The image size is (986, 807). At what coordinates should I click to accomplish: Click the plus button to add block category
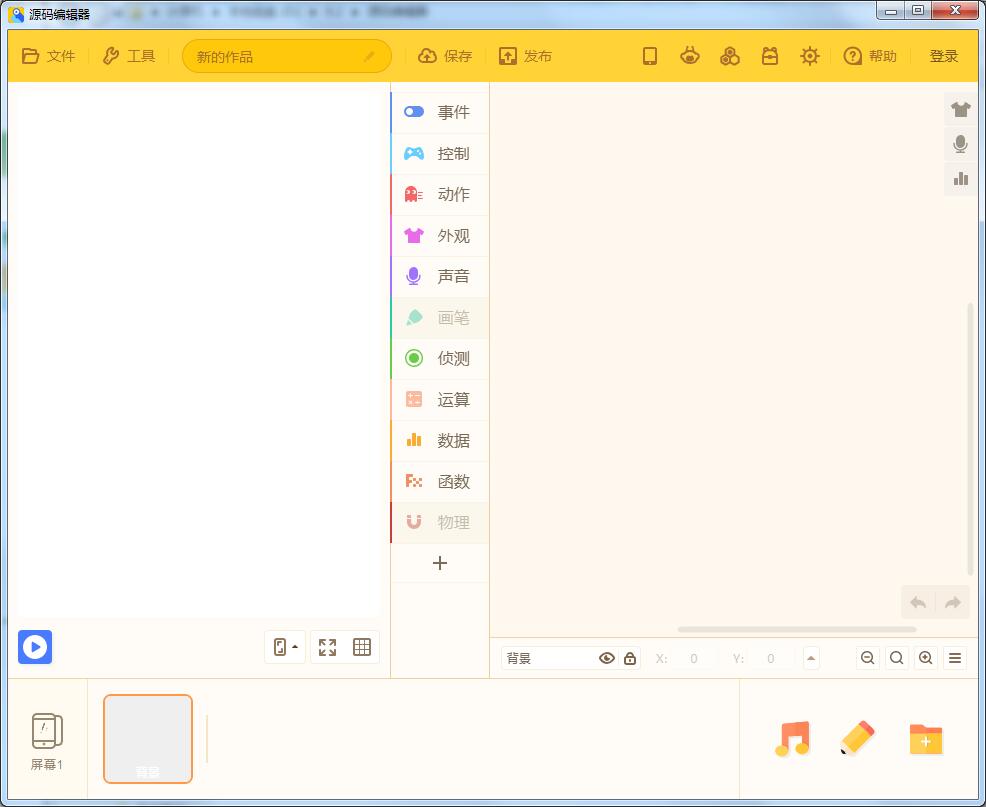coord(440,563)
